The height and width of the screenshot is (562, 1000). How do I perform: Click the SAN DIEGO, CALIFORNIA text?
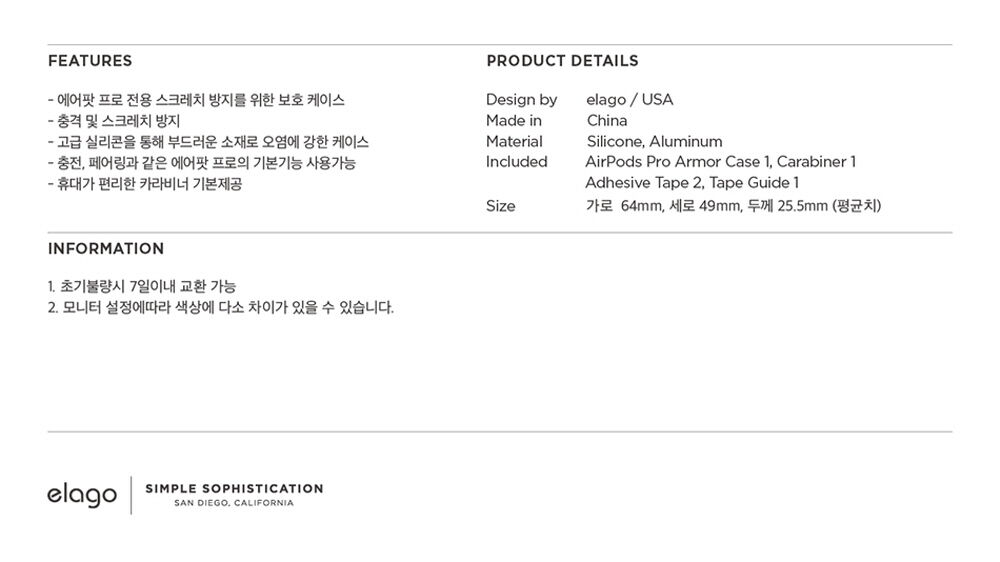(x=234, y=503)
